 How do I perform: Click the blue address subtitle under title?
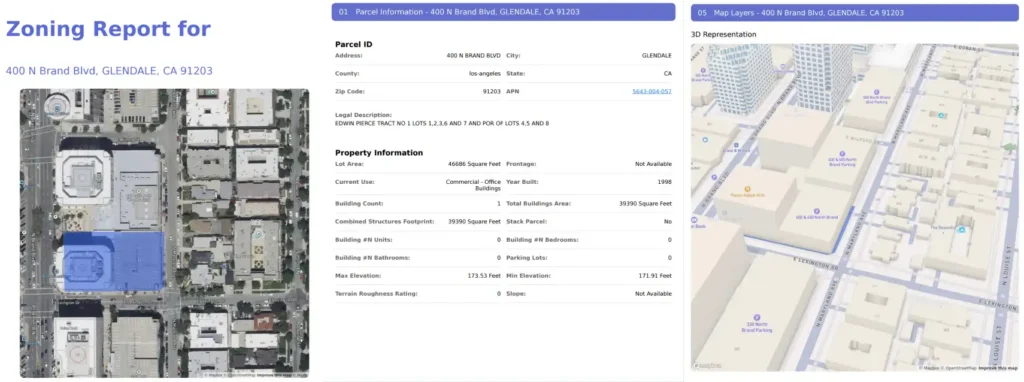coord(109,71)
